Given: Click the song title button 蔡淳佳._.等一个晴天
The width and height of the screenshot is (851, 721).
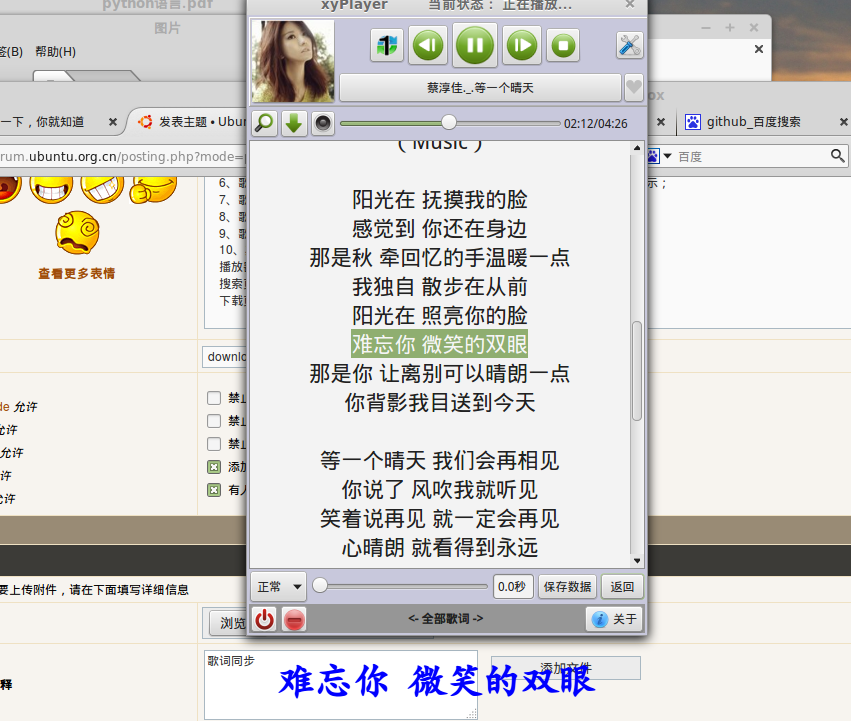Looking at the screenshot, I should coord(480,87).
